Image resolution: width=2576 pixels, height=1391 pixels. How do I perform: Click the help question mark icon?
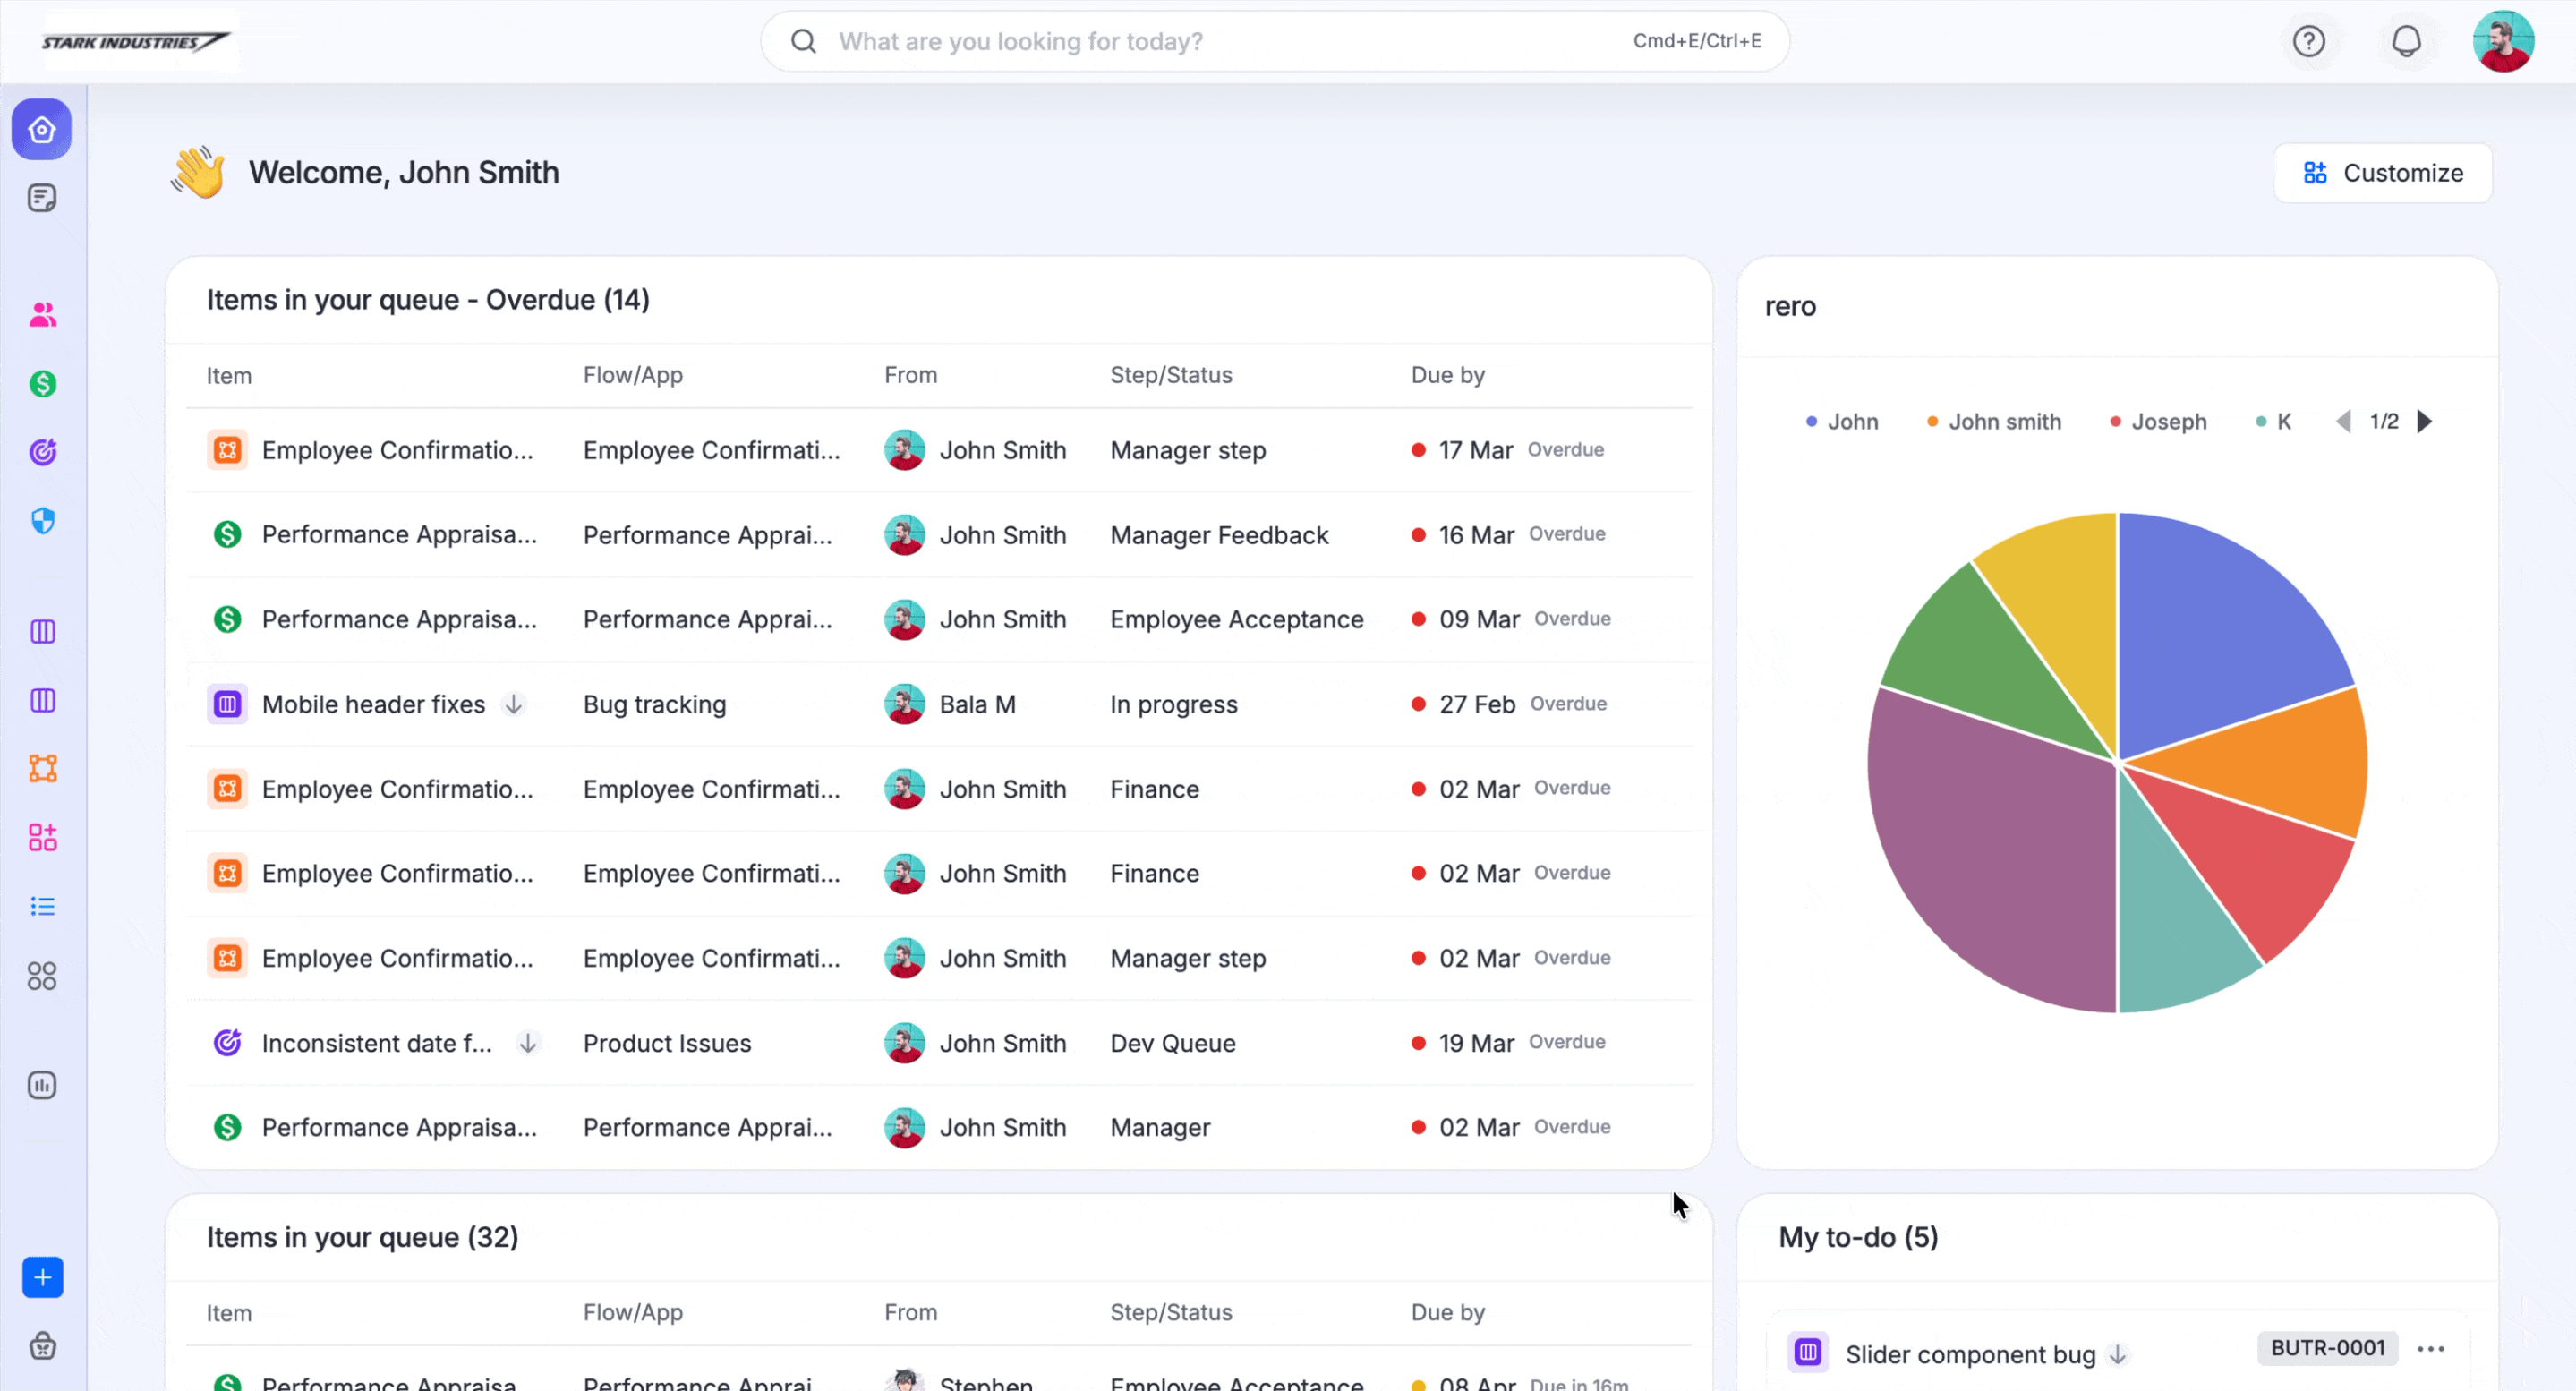pos(2308,41)
